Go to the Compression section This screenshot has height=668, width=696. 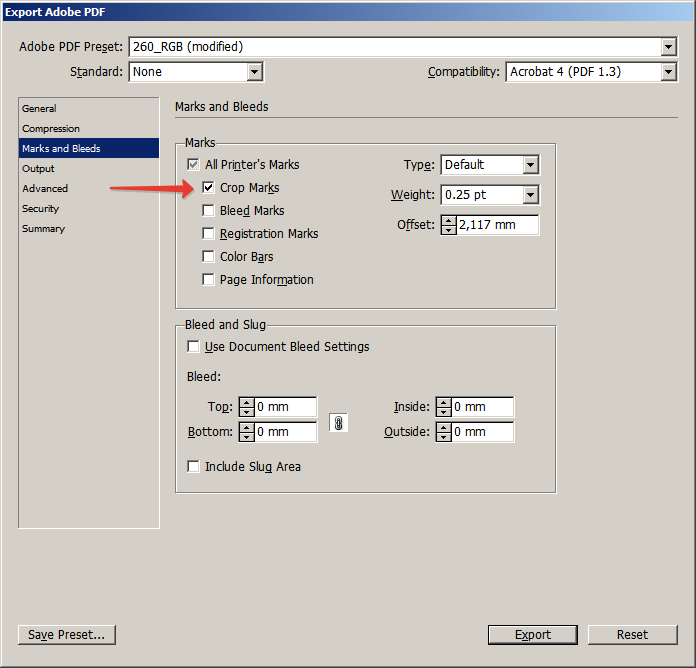pyautogui.click(x=89, y=128)
